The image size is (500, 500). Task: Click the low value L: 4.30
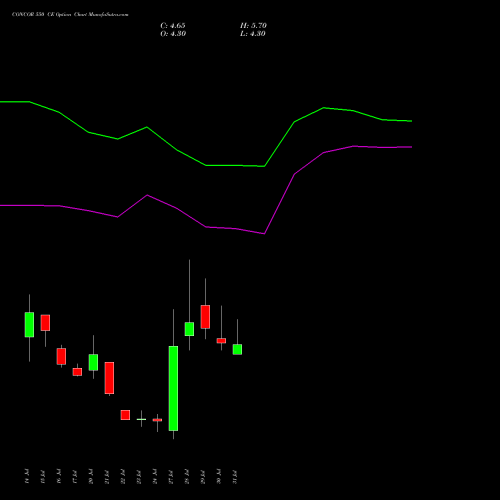[x=253, y=34]
